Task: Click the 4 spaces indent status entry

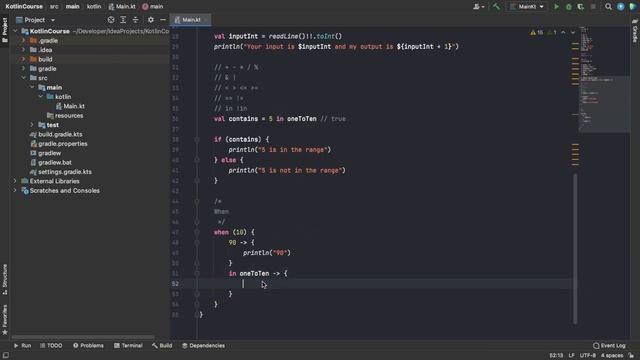Action: [x=611, y=356]
